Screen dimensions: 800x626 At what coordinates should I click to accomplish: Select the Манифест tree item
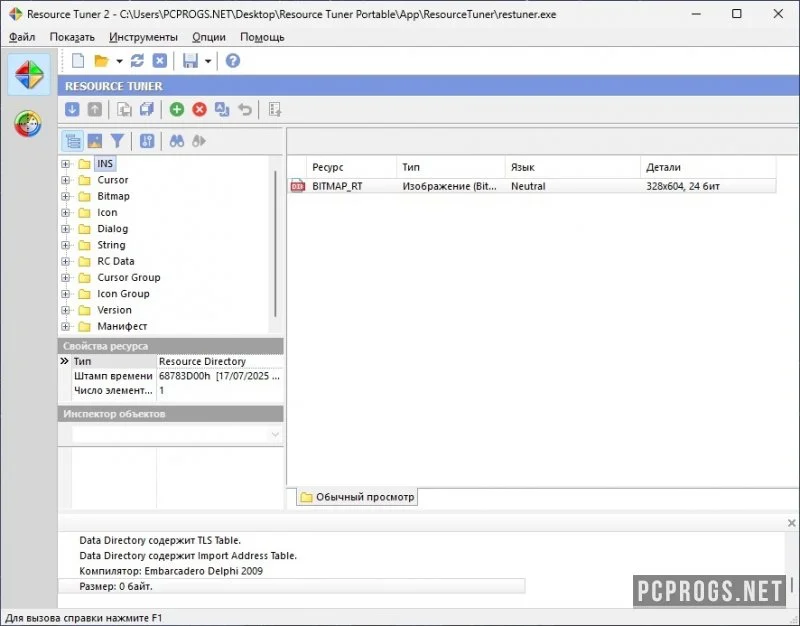(122, 327)
